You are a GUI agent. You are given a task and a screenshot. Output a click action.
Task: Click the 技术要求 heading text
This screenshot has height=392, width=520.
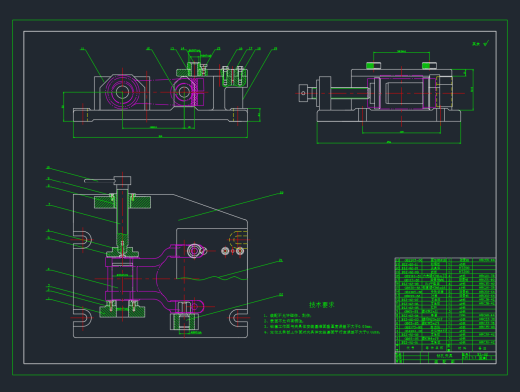[x=321, y=305]
